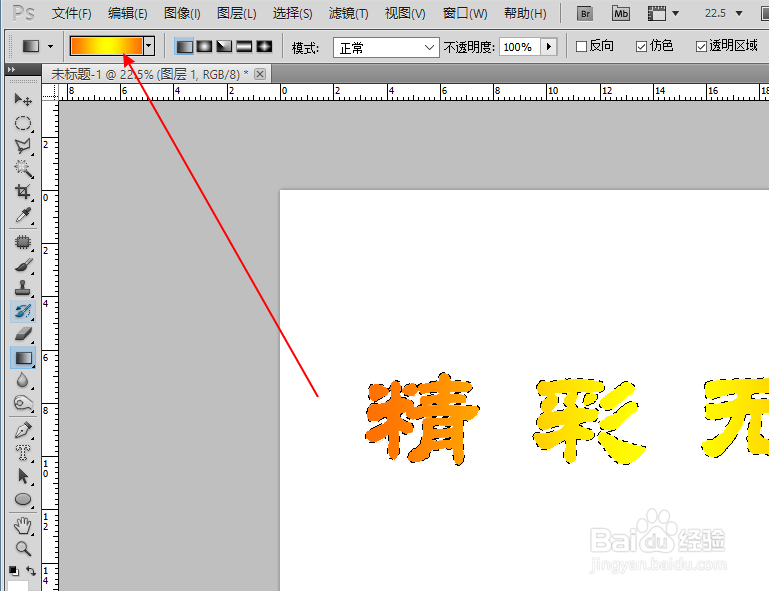Select the Eraser tool
The image size is (769, 591).
tap(23, 334)
